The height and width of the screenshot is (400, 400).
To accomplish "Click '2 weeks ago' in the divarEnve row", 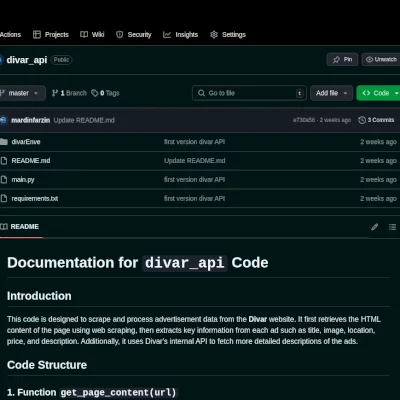I will [378, 142].
